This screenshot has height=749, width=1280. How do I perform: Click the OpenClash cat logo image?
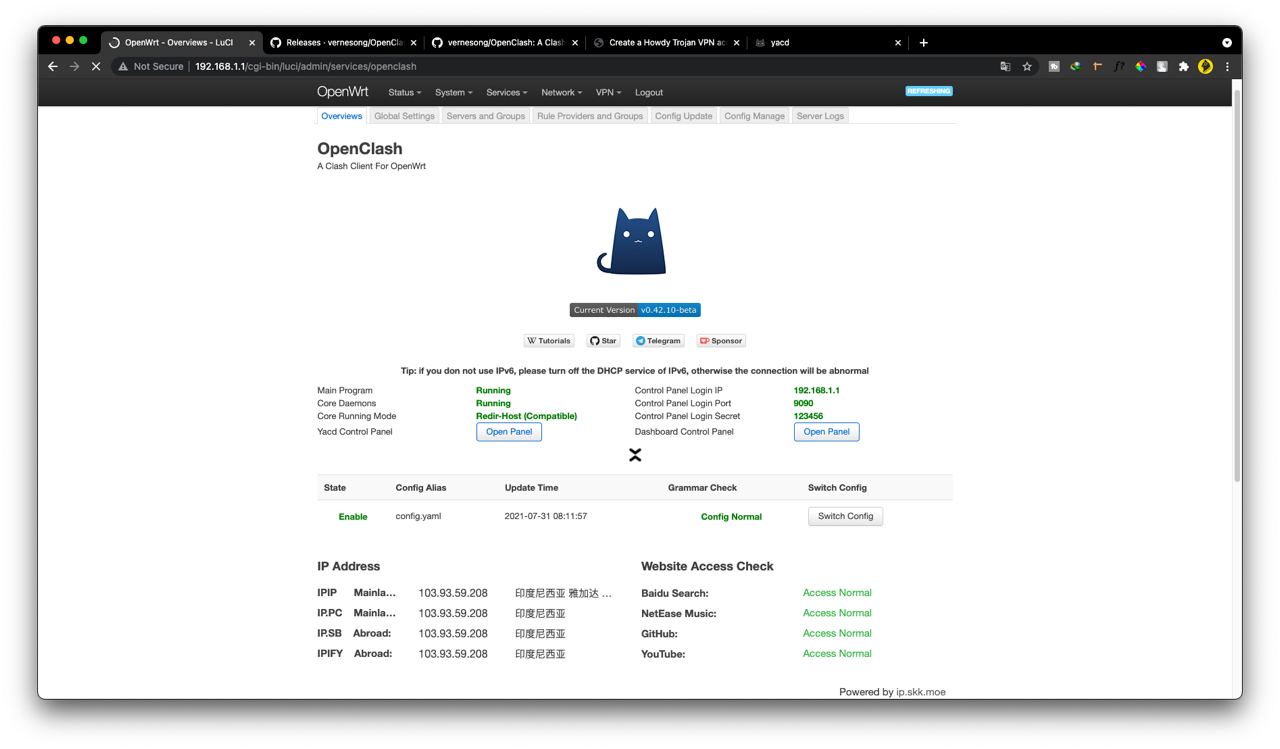[632, 241]
